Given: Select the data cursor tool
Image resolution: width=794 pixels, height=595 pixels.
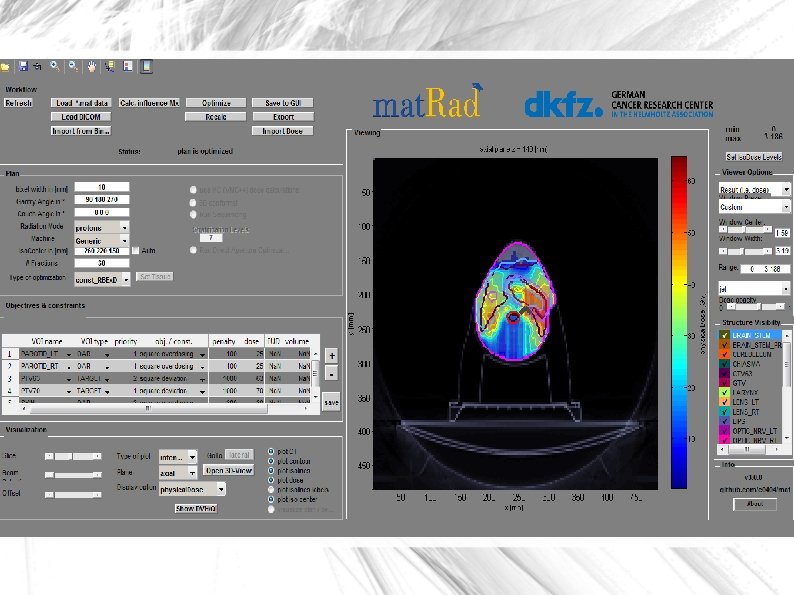Looking at the screenshot, I should (109, 66).
